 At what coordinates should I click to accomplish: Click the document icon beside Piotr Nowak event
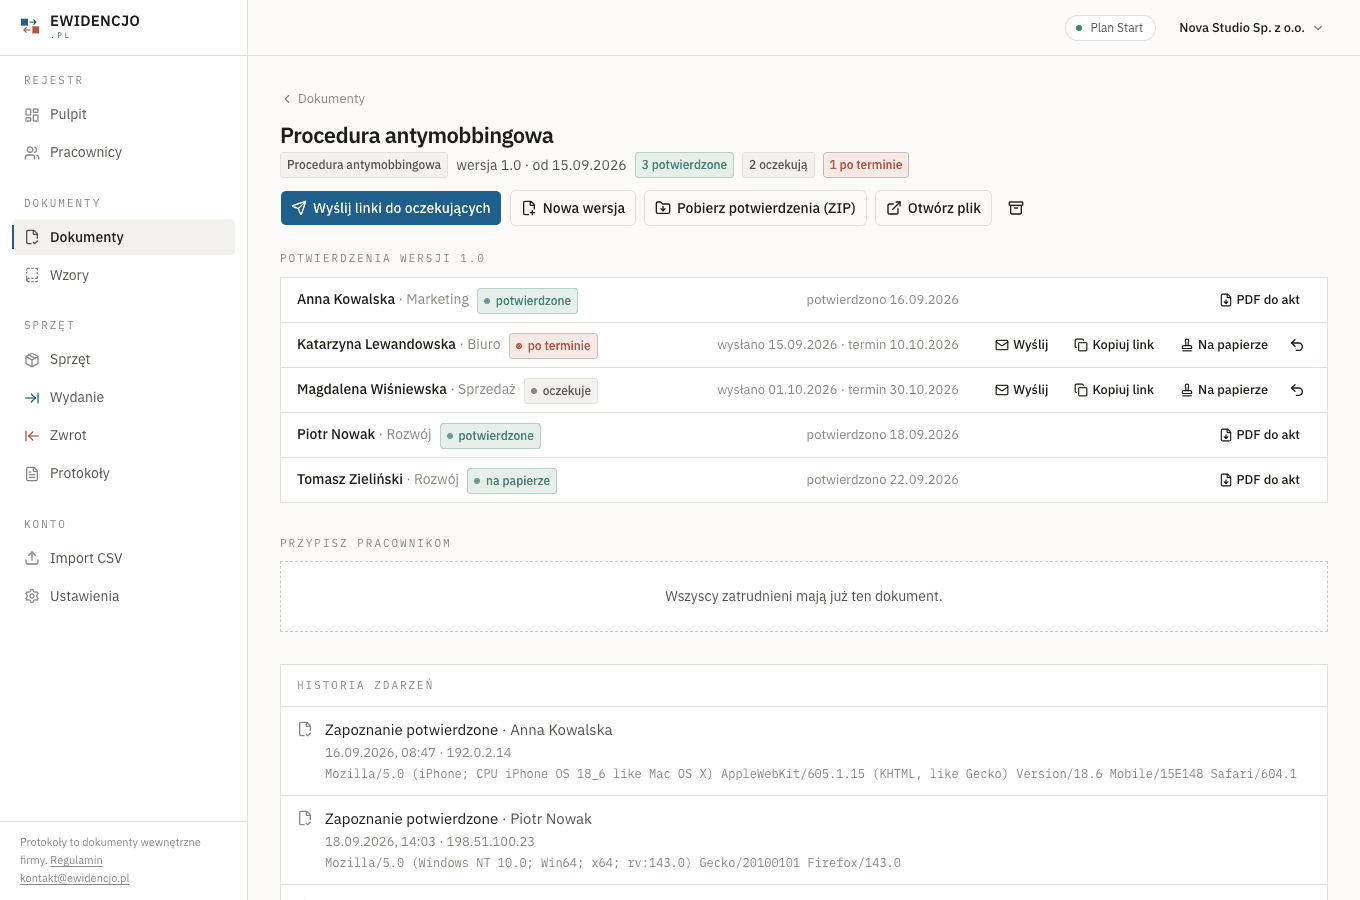point(305,818)
